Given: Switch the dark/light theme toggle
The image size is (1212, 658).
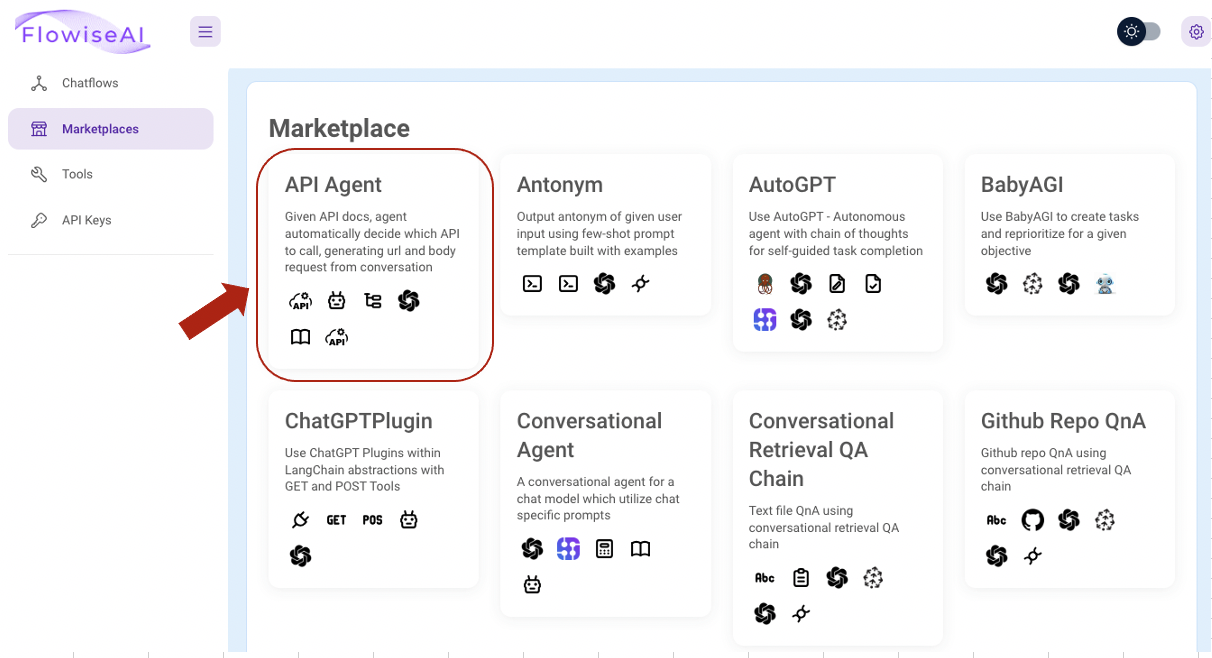Looking at the screenshot, I should [x=1139, y=32].
